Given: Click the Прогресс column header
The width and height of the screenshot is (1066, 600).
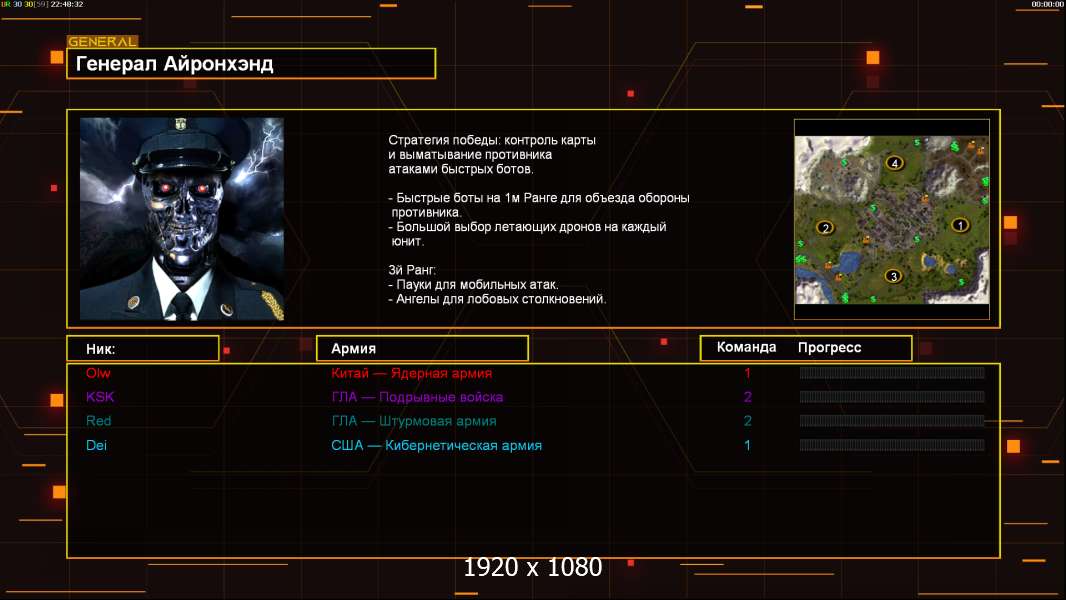Looking at the screenshot, I should click(829, 348).
